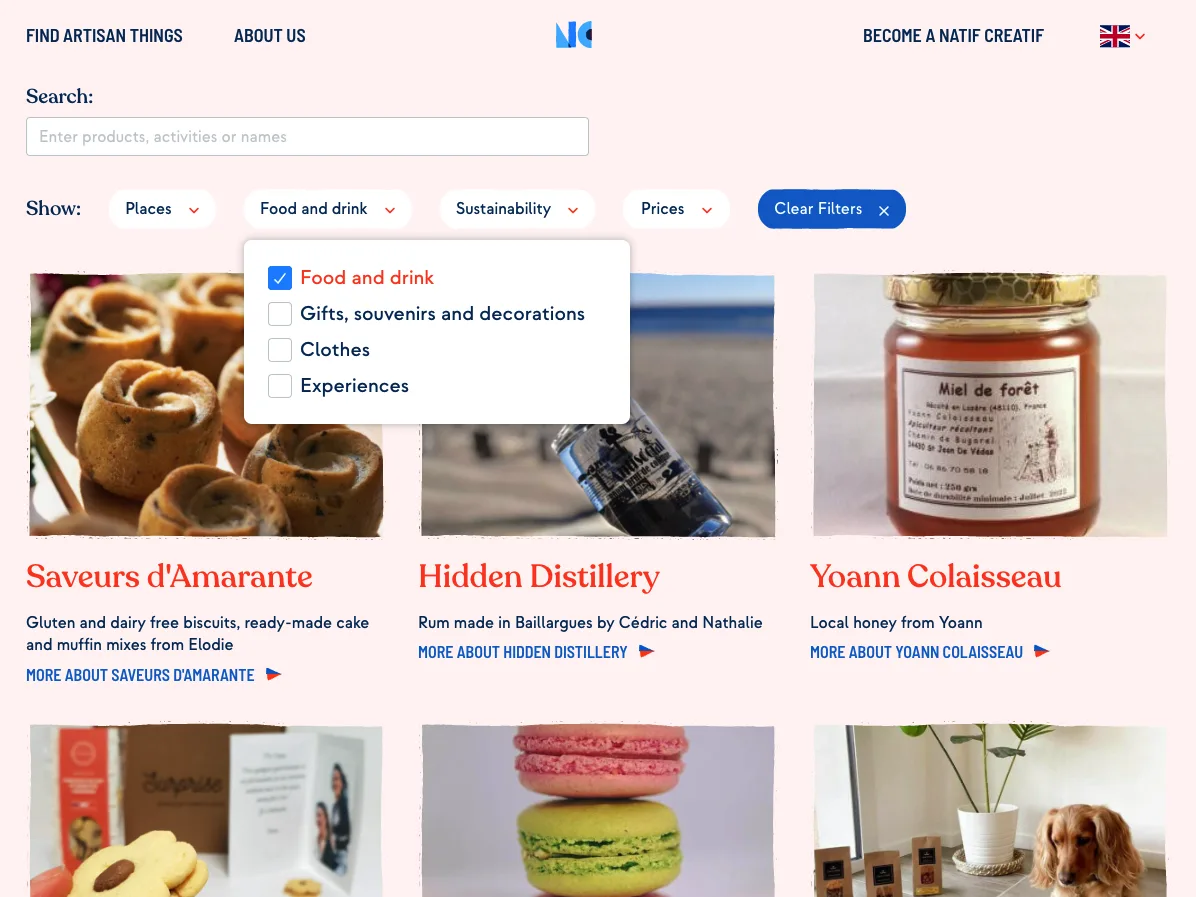The width and height of the screenshot is (1196, 897).
Task: Open Yoann Colaisseau title link
Action: pos(935,577)
